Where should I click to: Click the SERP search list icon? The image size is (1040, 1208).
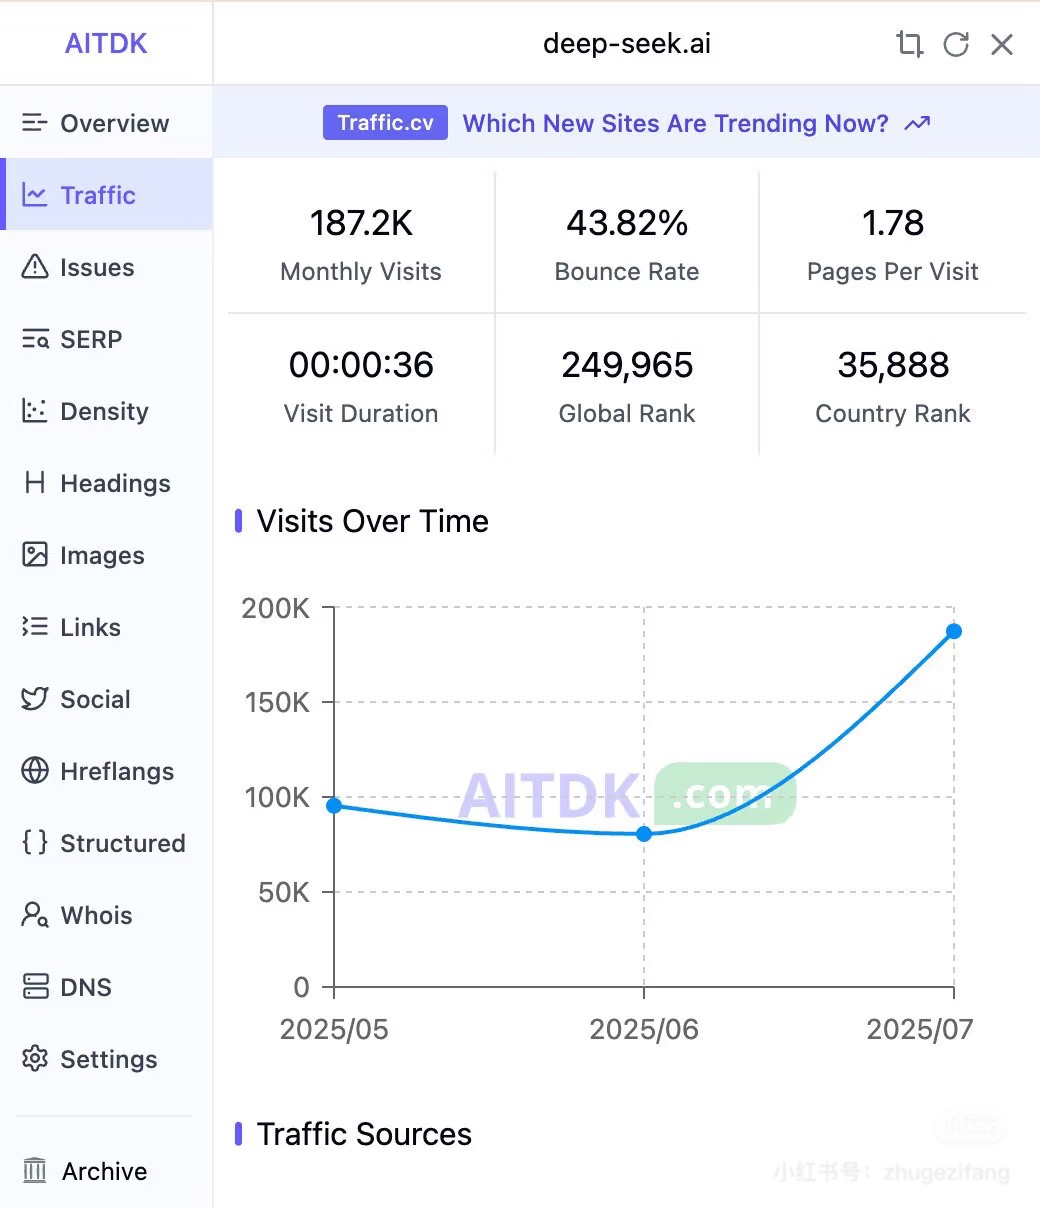pos(35,339)
